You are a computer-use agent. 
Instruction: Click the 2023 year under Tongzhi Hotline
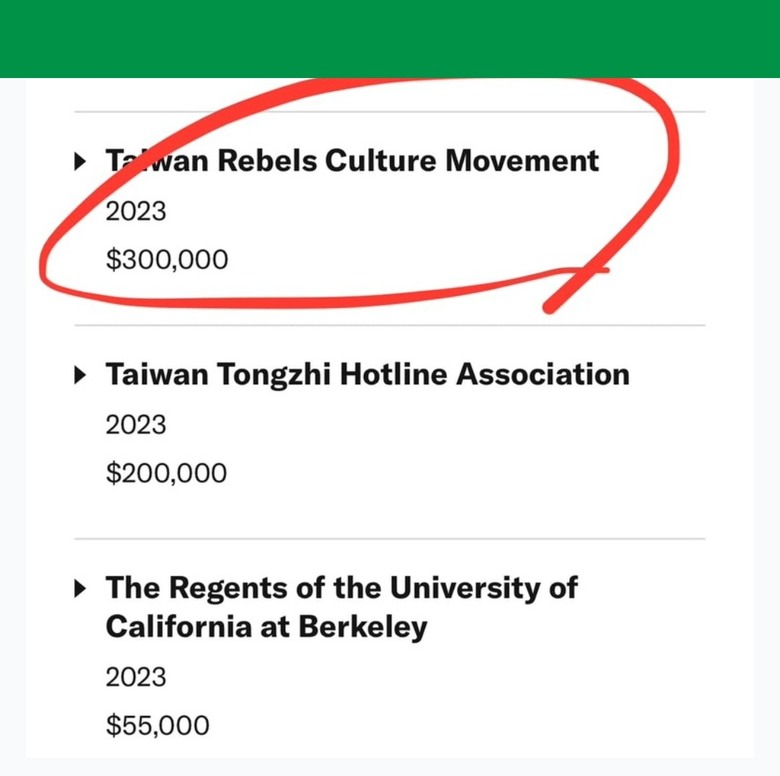pyautogui.click(x=136, y=425)
